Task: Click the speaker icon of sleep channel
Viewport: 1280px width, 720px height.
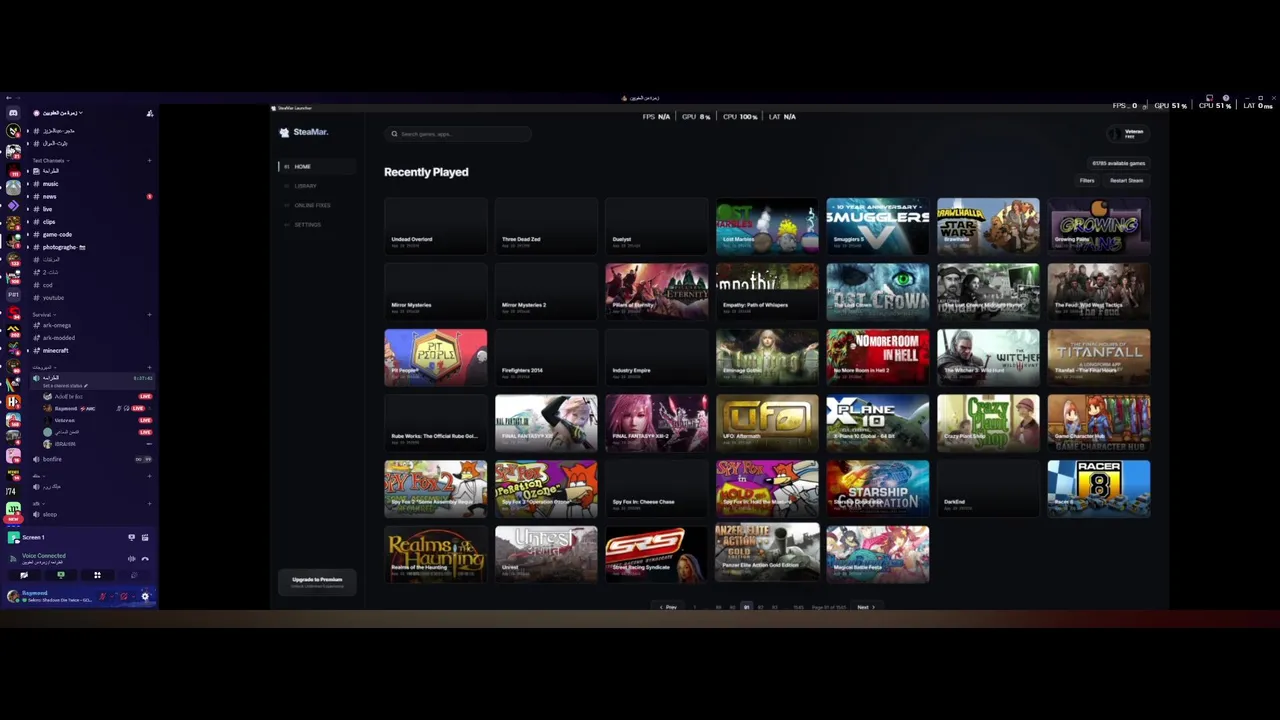Action: point(36,514)
